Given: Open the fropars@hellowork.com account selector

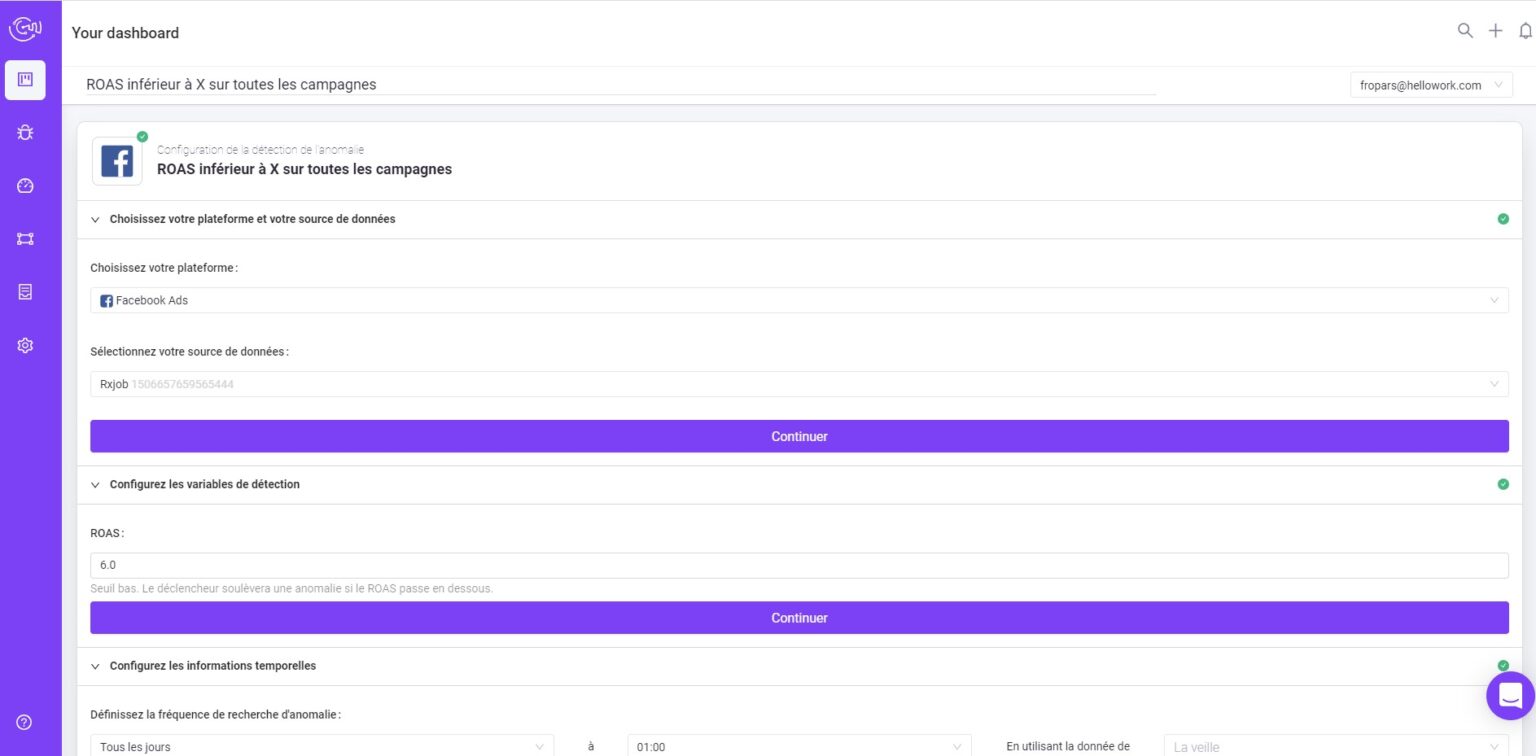Looking at the screenshot, I should (1430, 85).
